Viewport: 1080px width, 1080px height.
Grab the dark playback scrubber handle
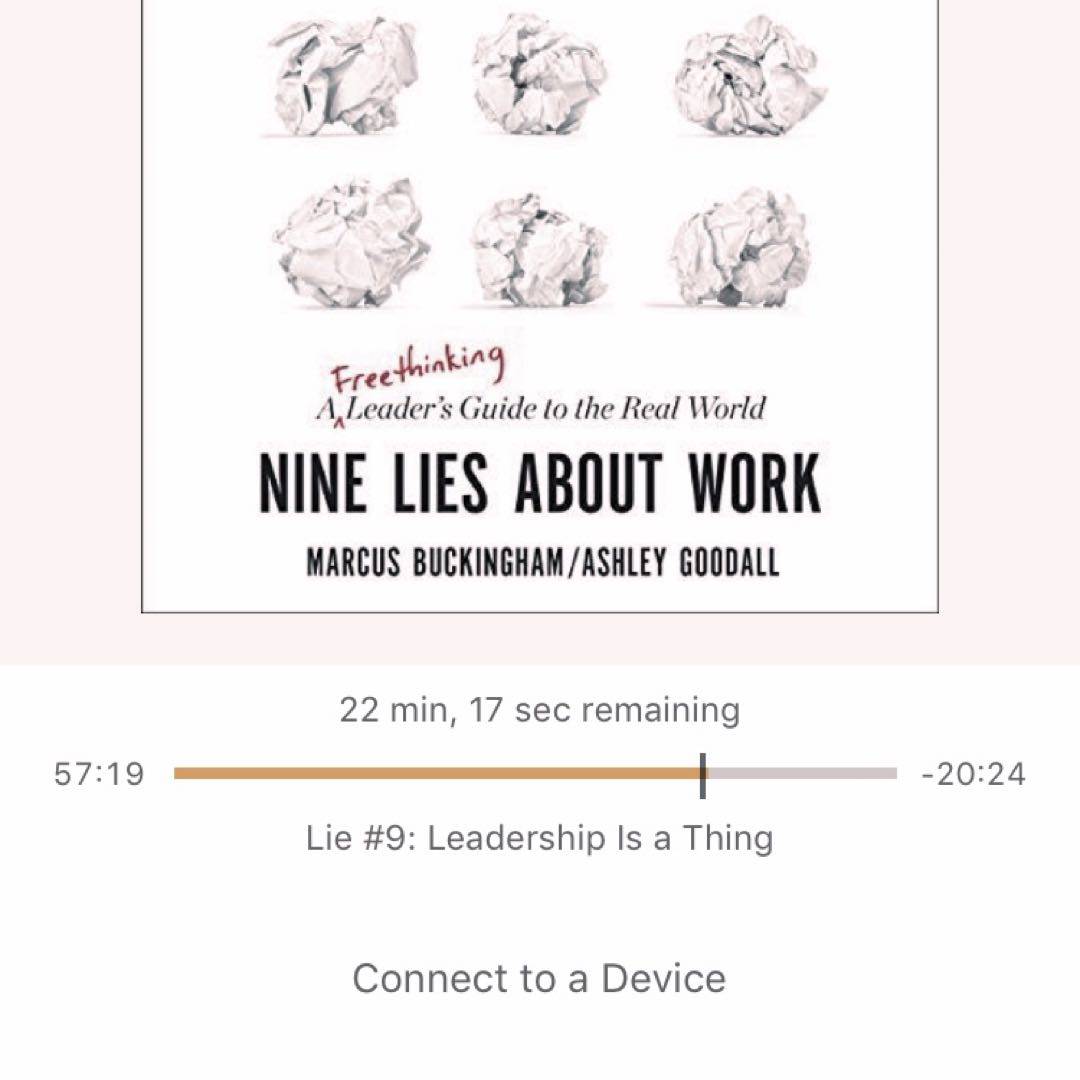[703, 775]
